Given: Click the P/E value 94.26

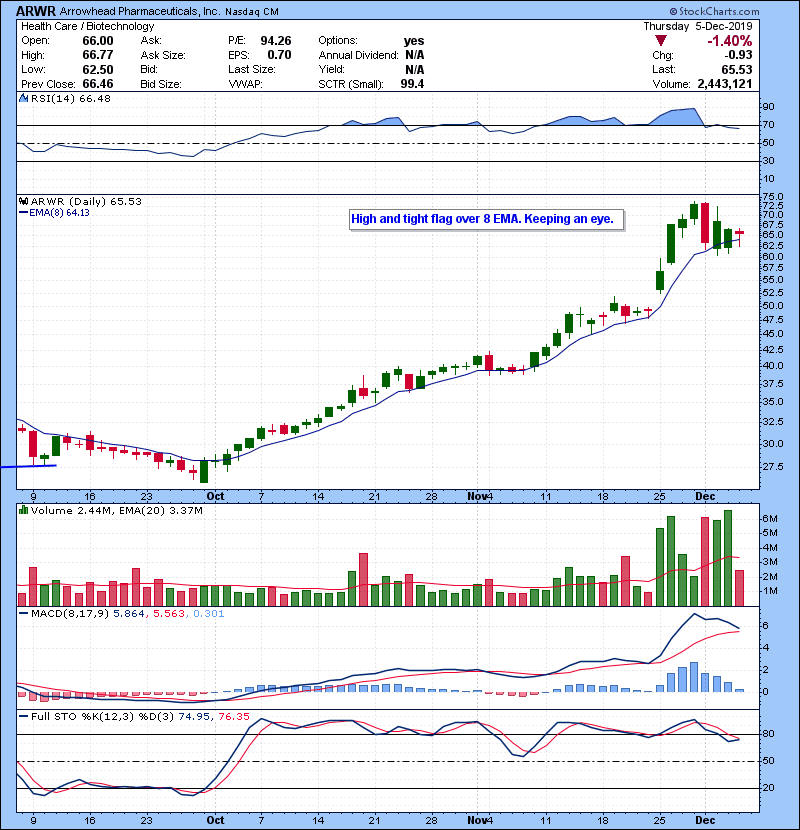Looking at the screenshot, I should click(x=276, y=41).
